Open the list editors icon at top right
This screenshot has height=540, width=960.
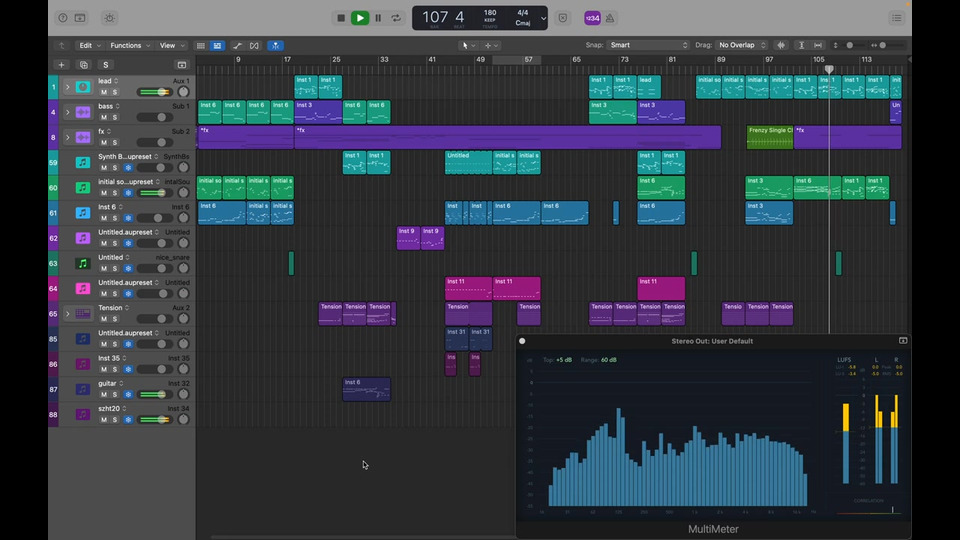pos(898,18)
